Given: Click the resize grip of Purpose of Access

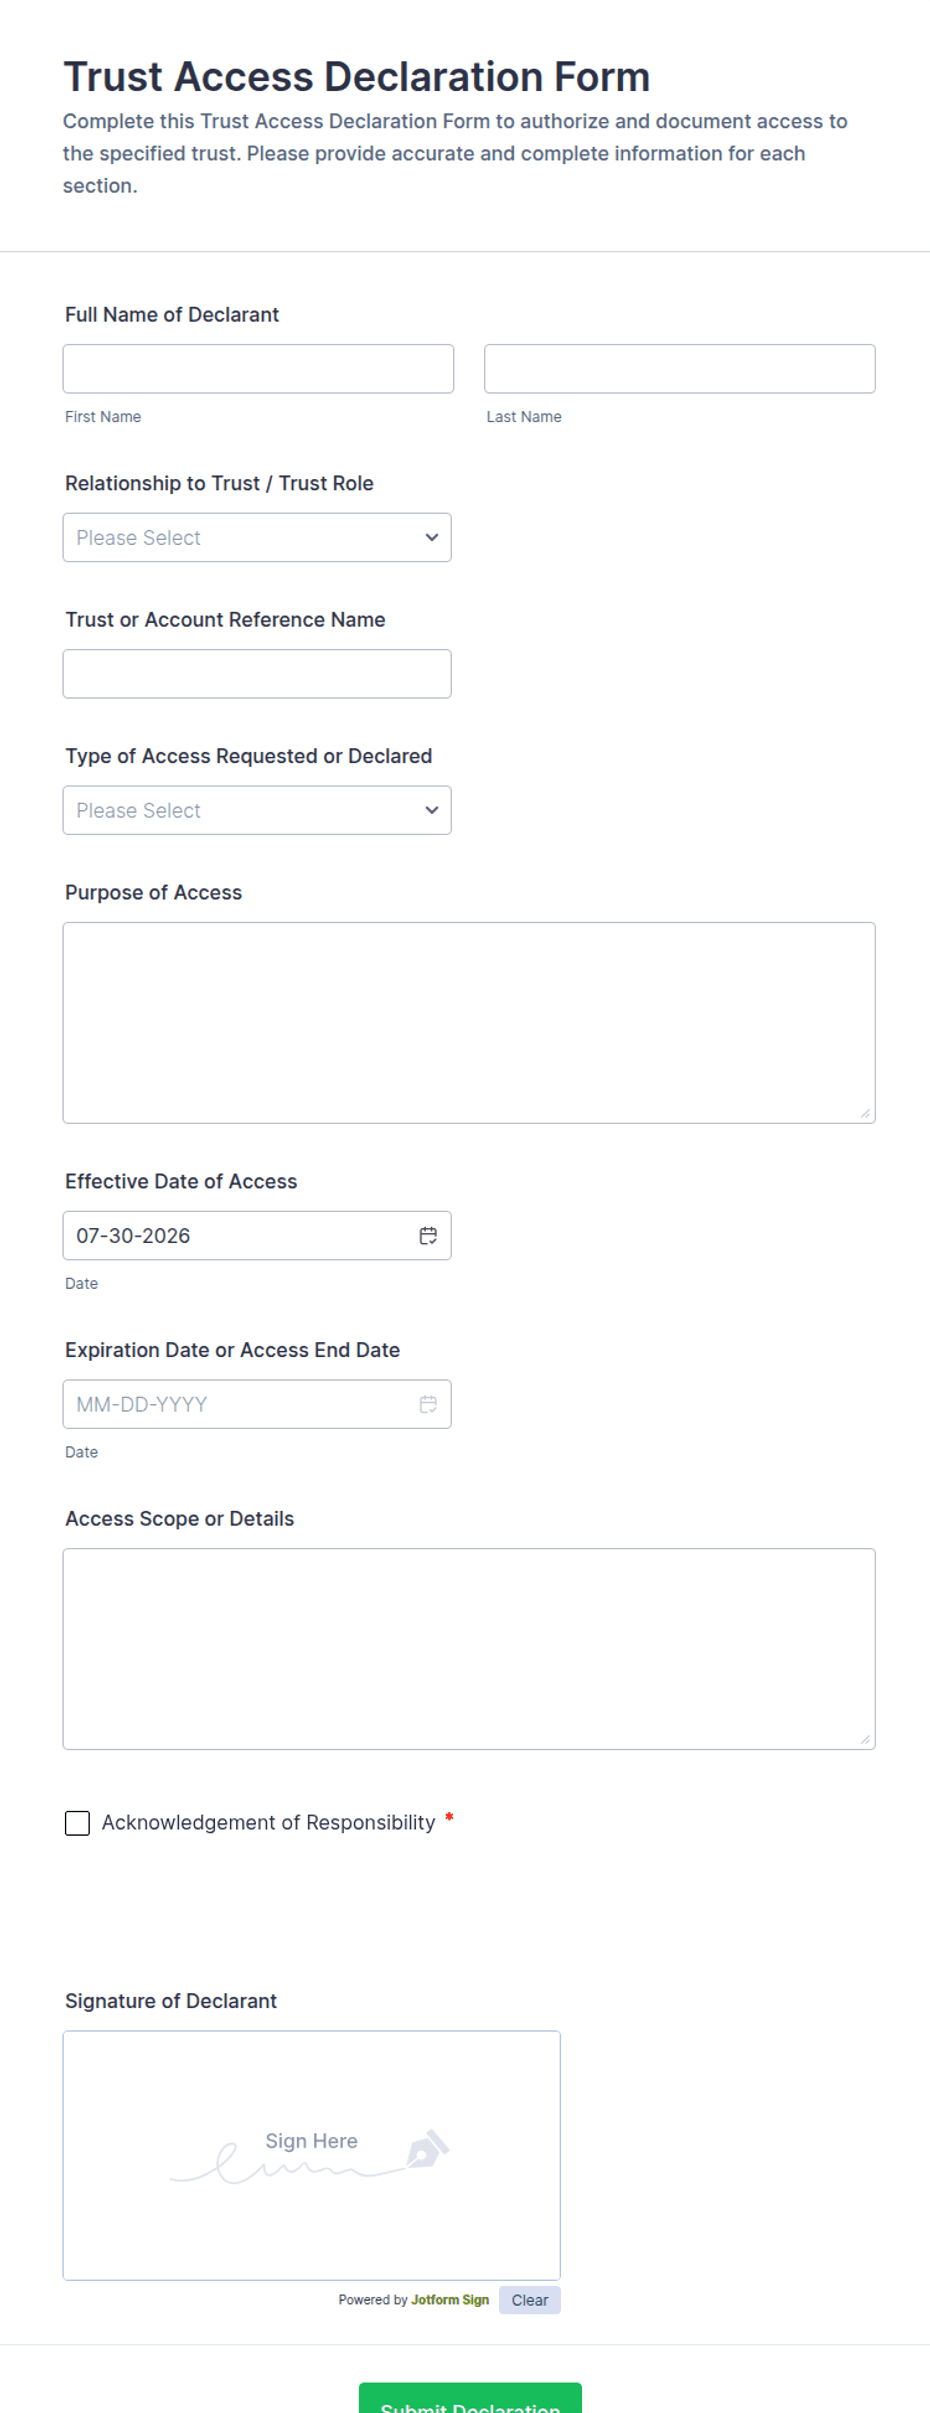Looking at the screenshot, I should click(x=865, y=1113).
